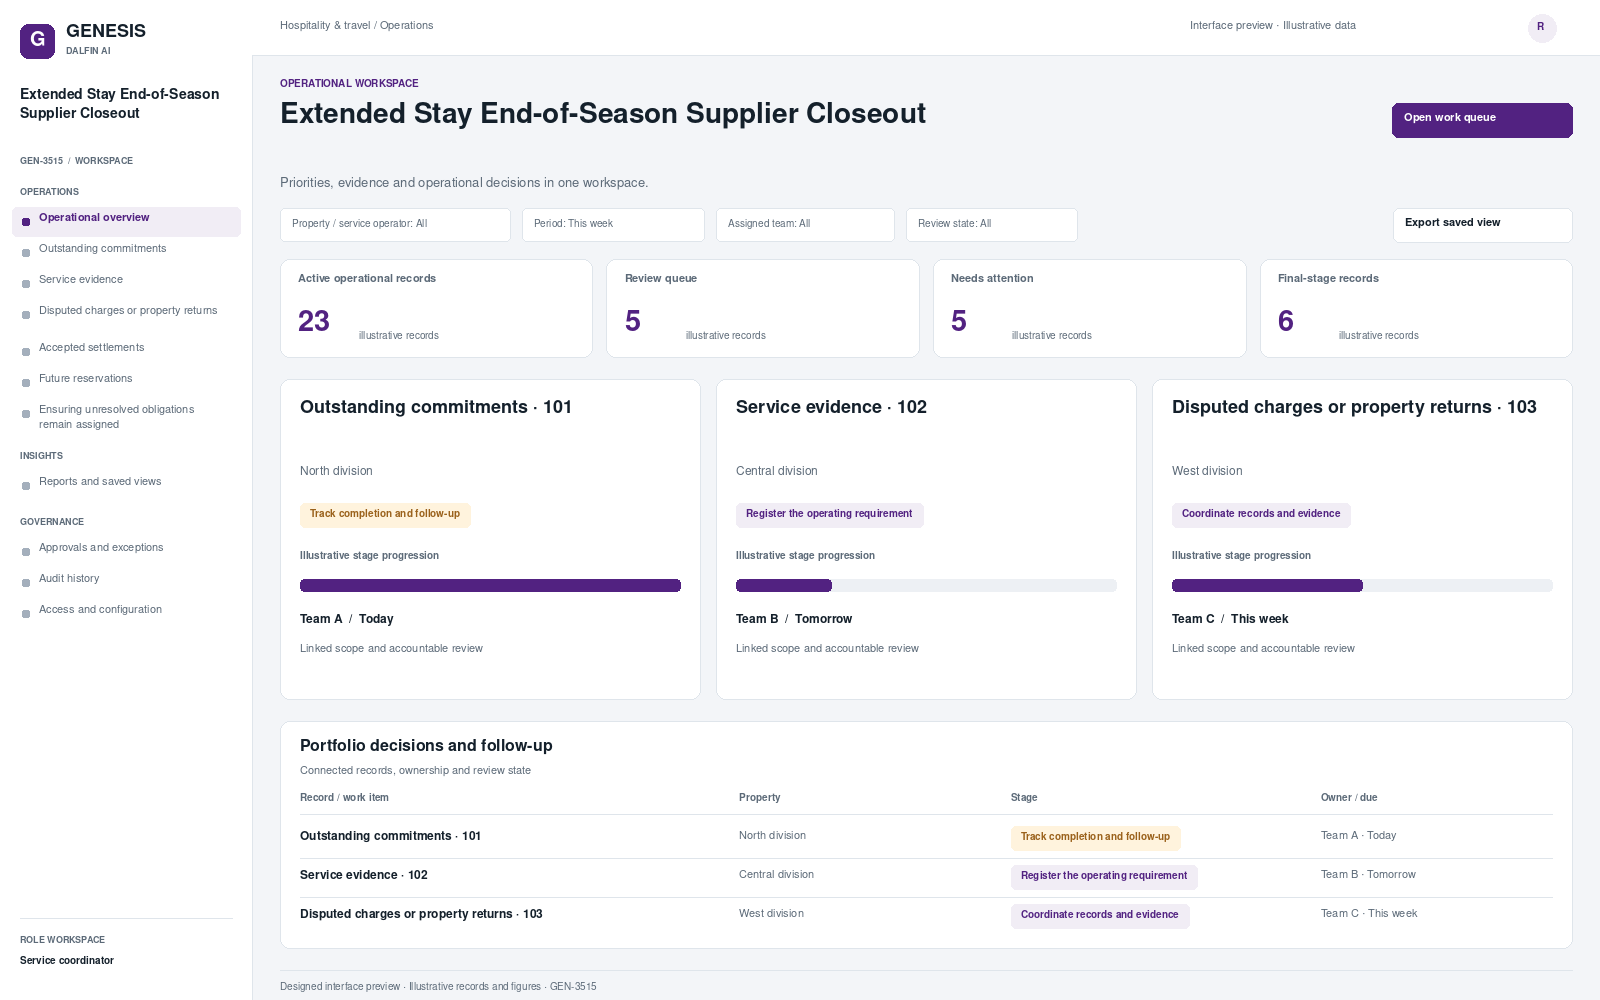Open the user avatar R menu
The image size is (1600, 1000).
click(x=1541, y=27)
